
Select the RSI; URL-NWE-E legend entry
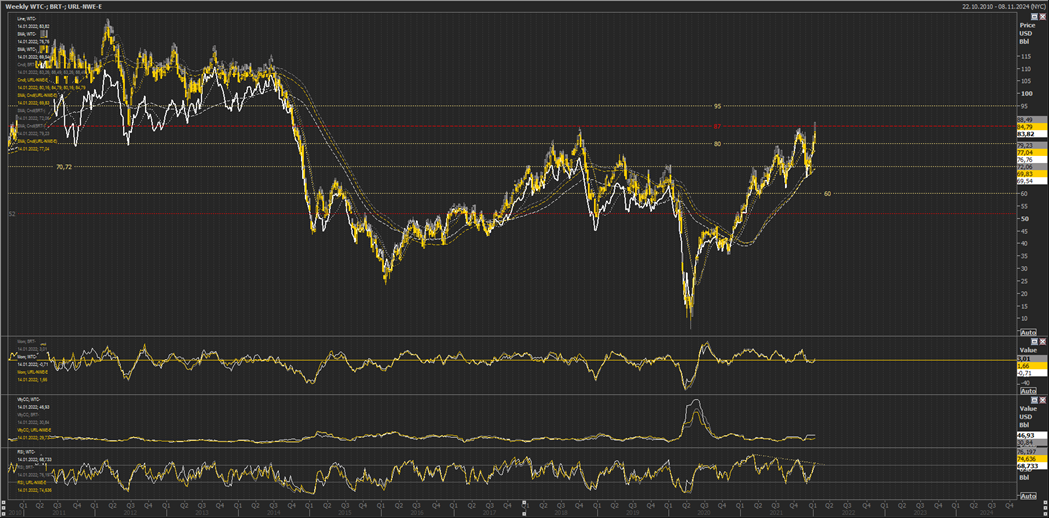pos(31,483)
